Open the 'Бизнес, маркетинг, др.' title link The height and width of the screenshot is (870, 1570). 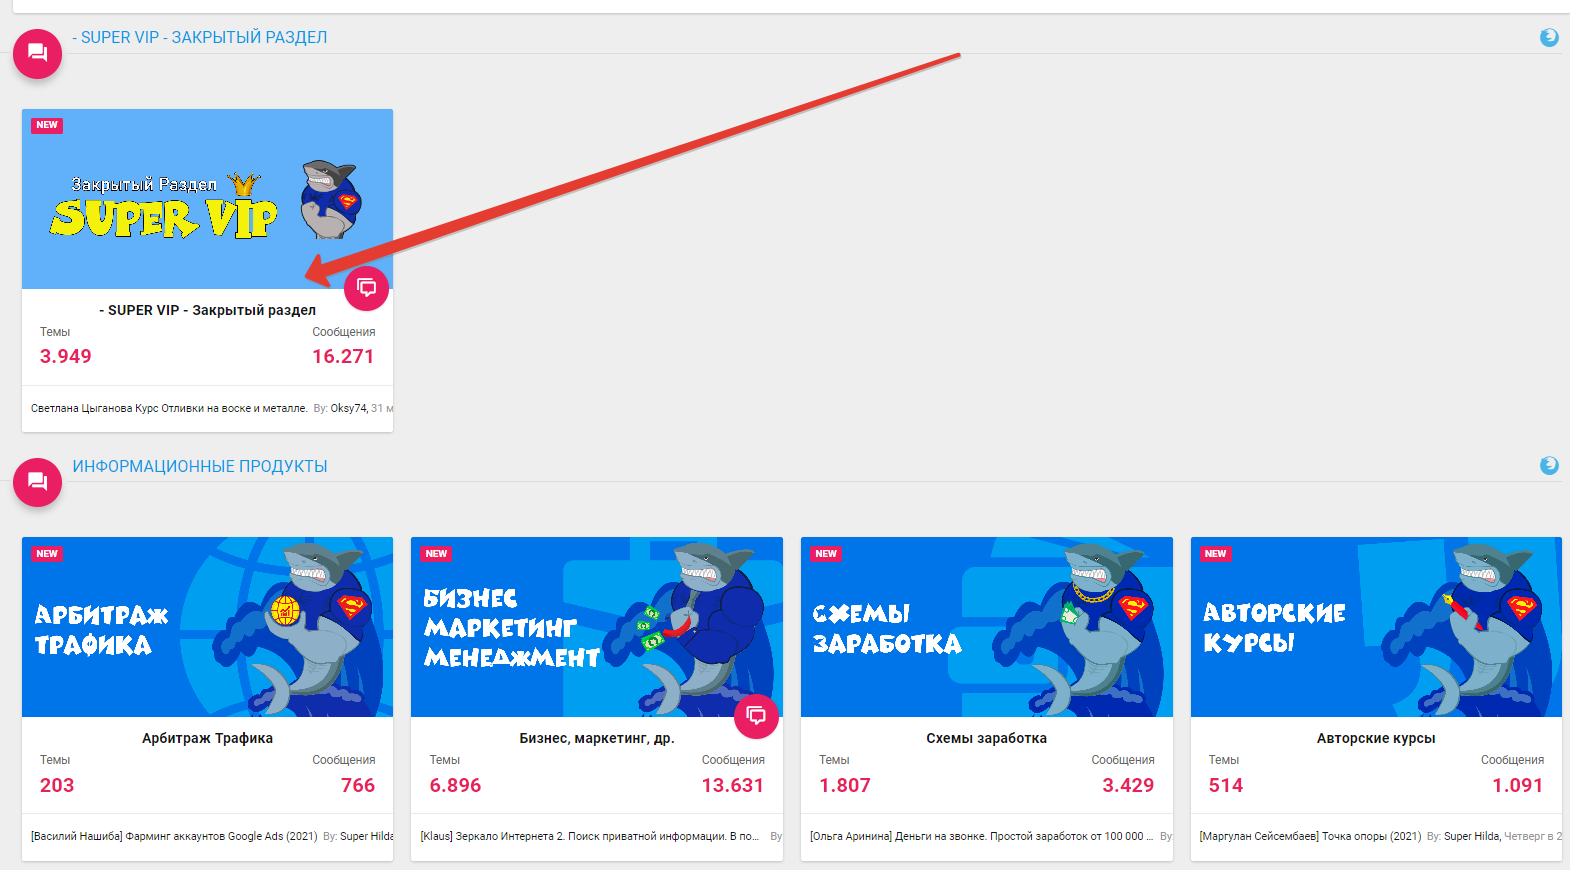coord(597,738)
